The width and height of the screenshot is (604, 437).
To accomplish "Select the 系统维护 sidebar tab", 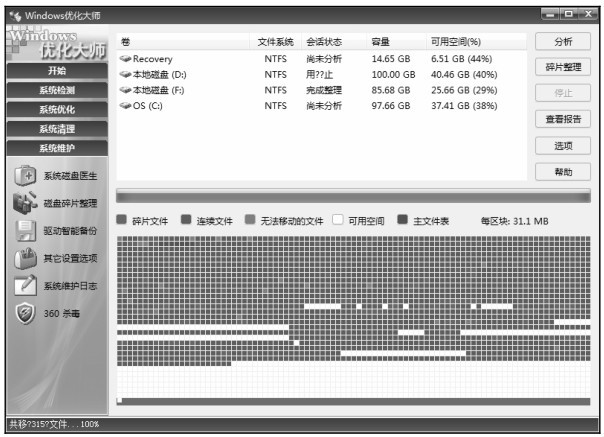I will coord(57,148).
